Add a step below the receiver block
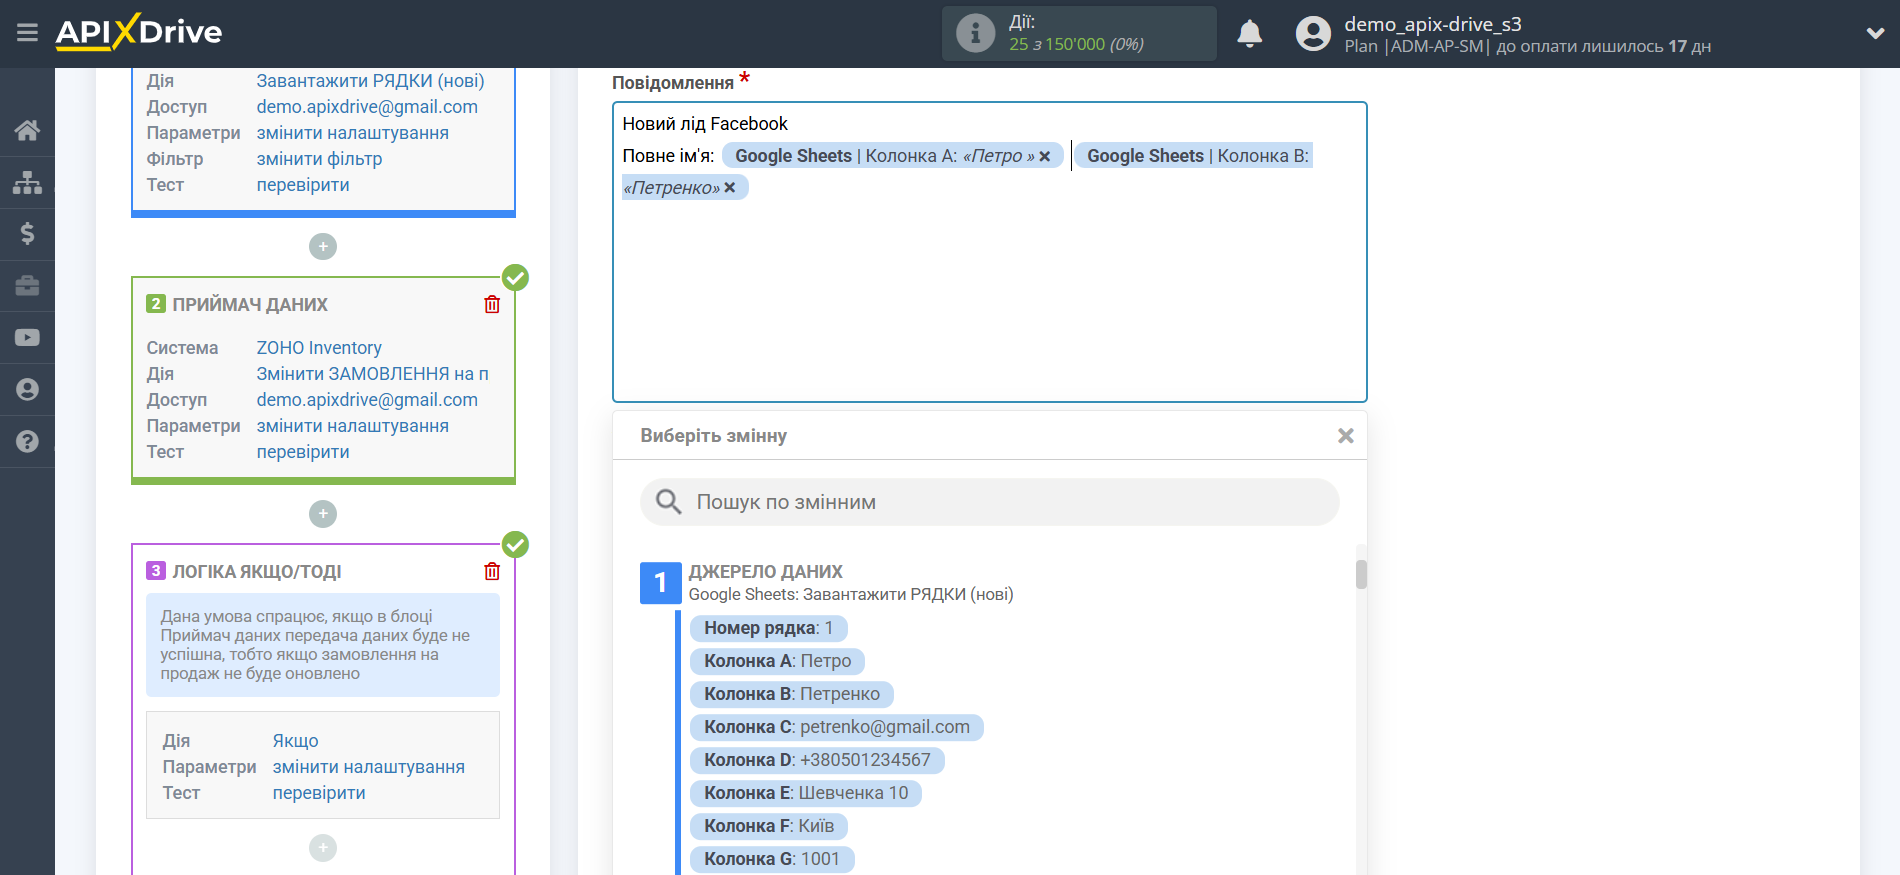 [x=323, y=514]
